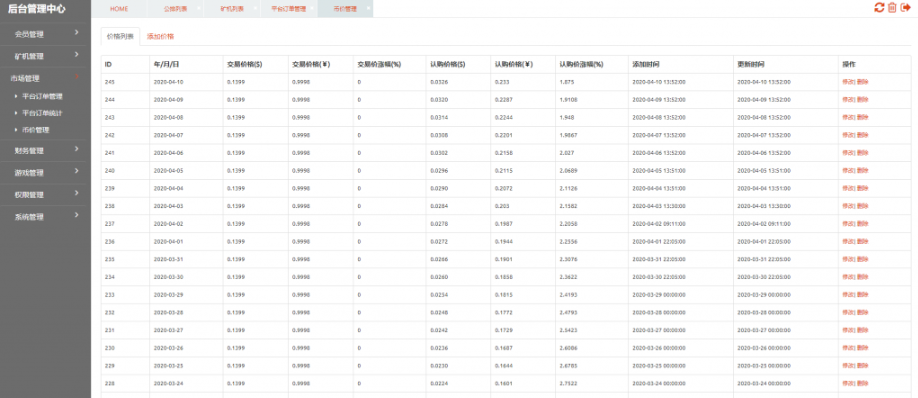Viewport: 918px width, 398px height.
Task: Click 删除 for row ID 245
Action: (x=862, y=82)
